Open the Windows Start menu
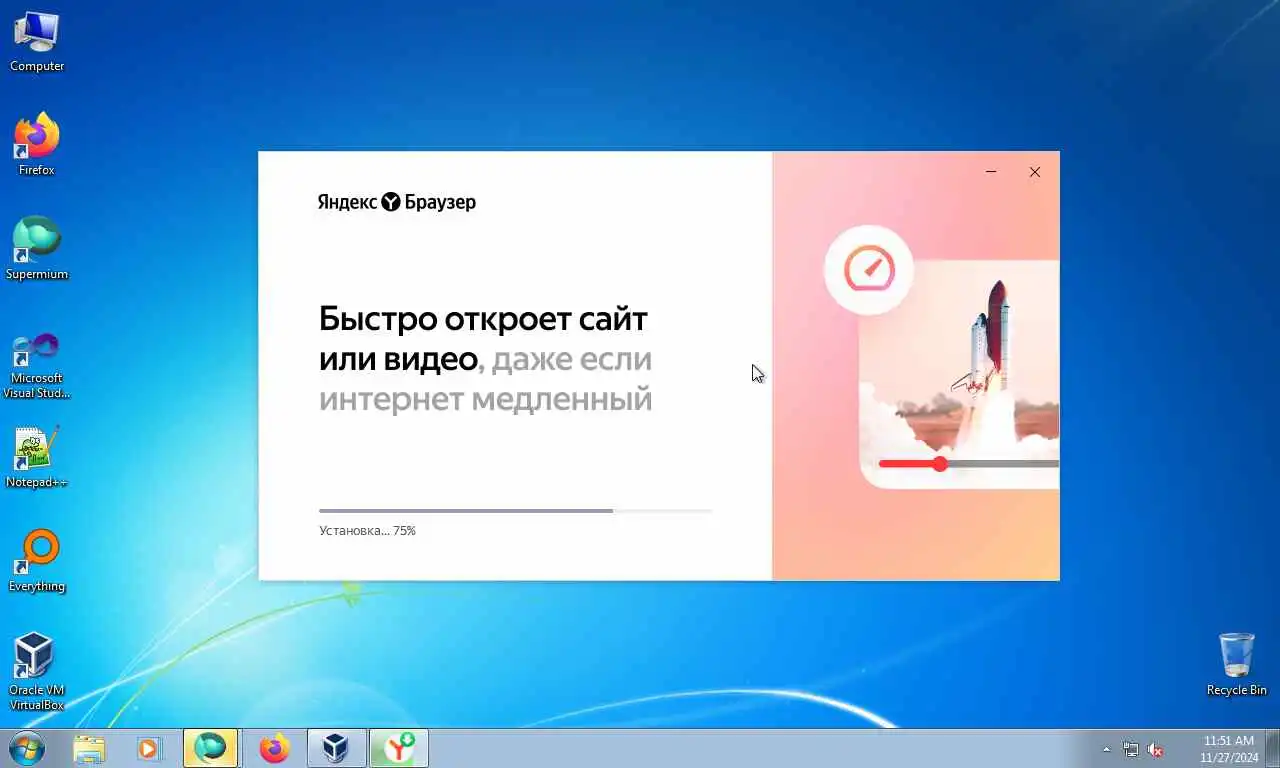The image size is (1280, 768). 25,748
